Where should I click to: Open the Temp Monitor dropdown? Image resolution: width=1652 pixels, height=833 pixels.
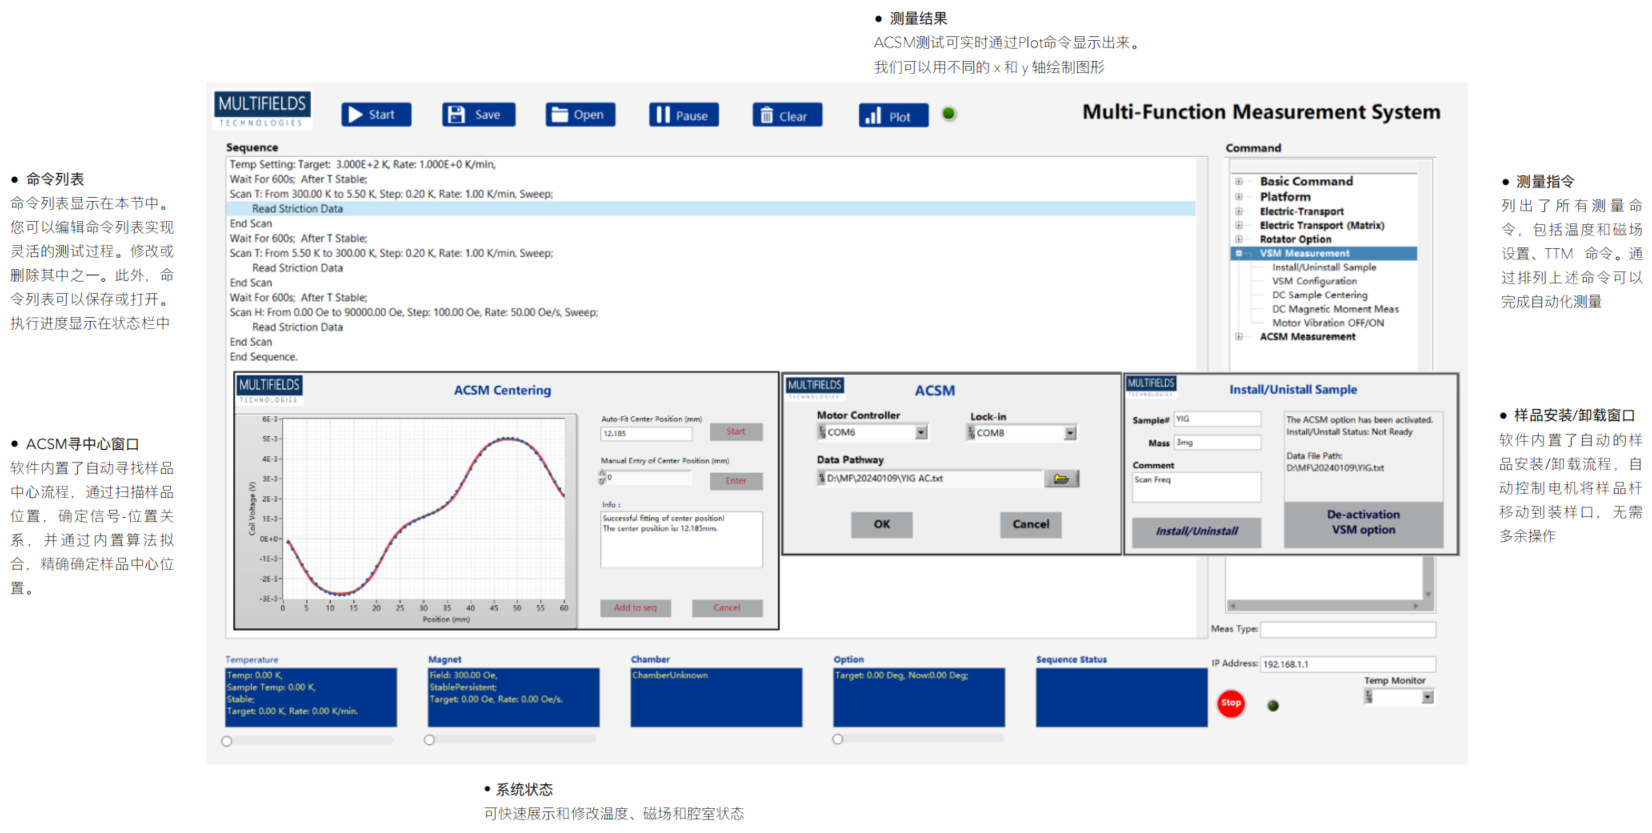pos(1427,697)
